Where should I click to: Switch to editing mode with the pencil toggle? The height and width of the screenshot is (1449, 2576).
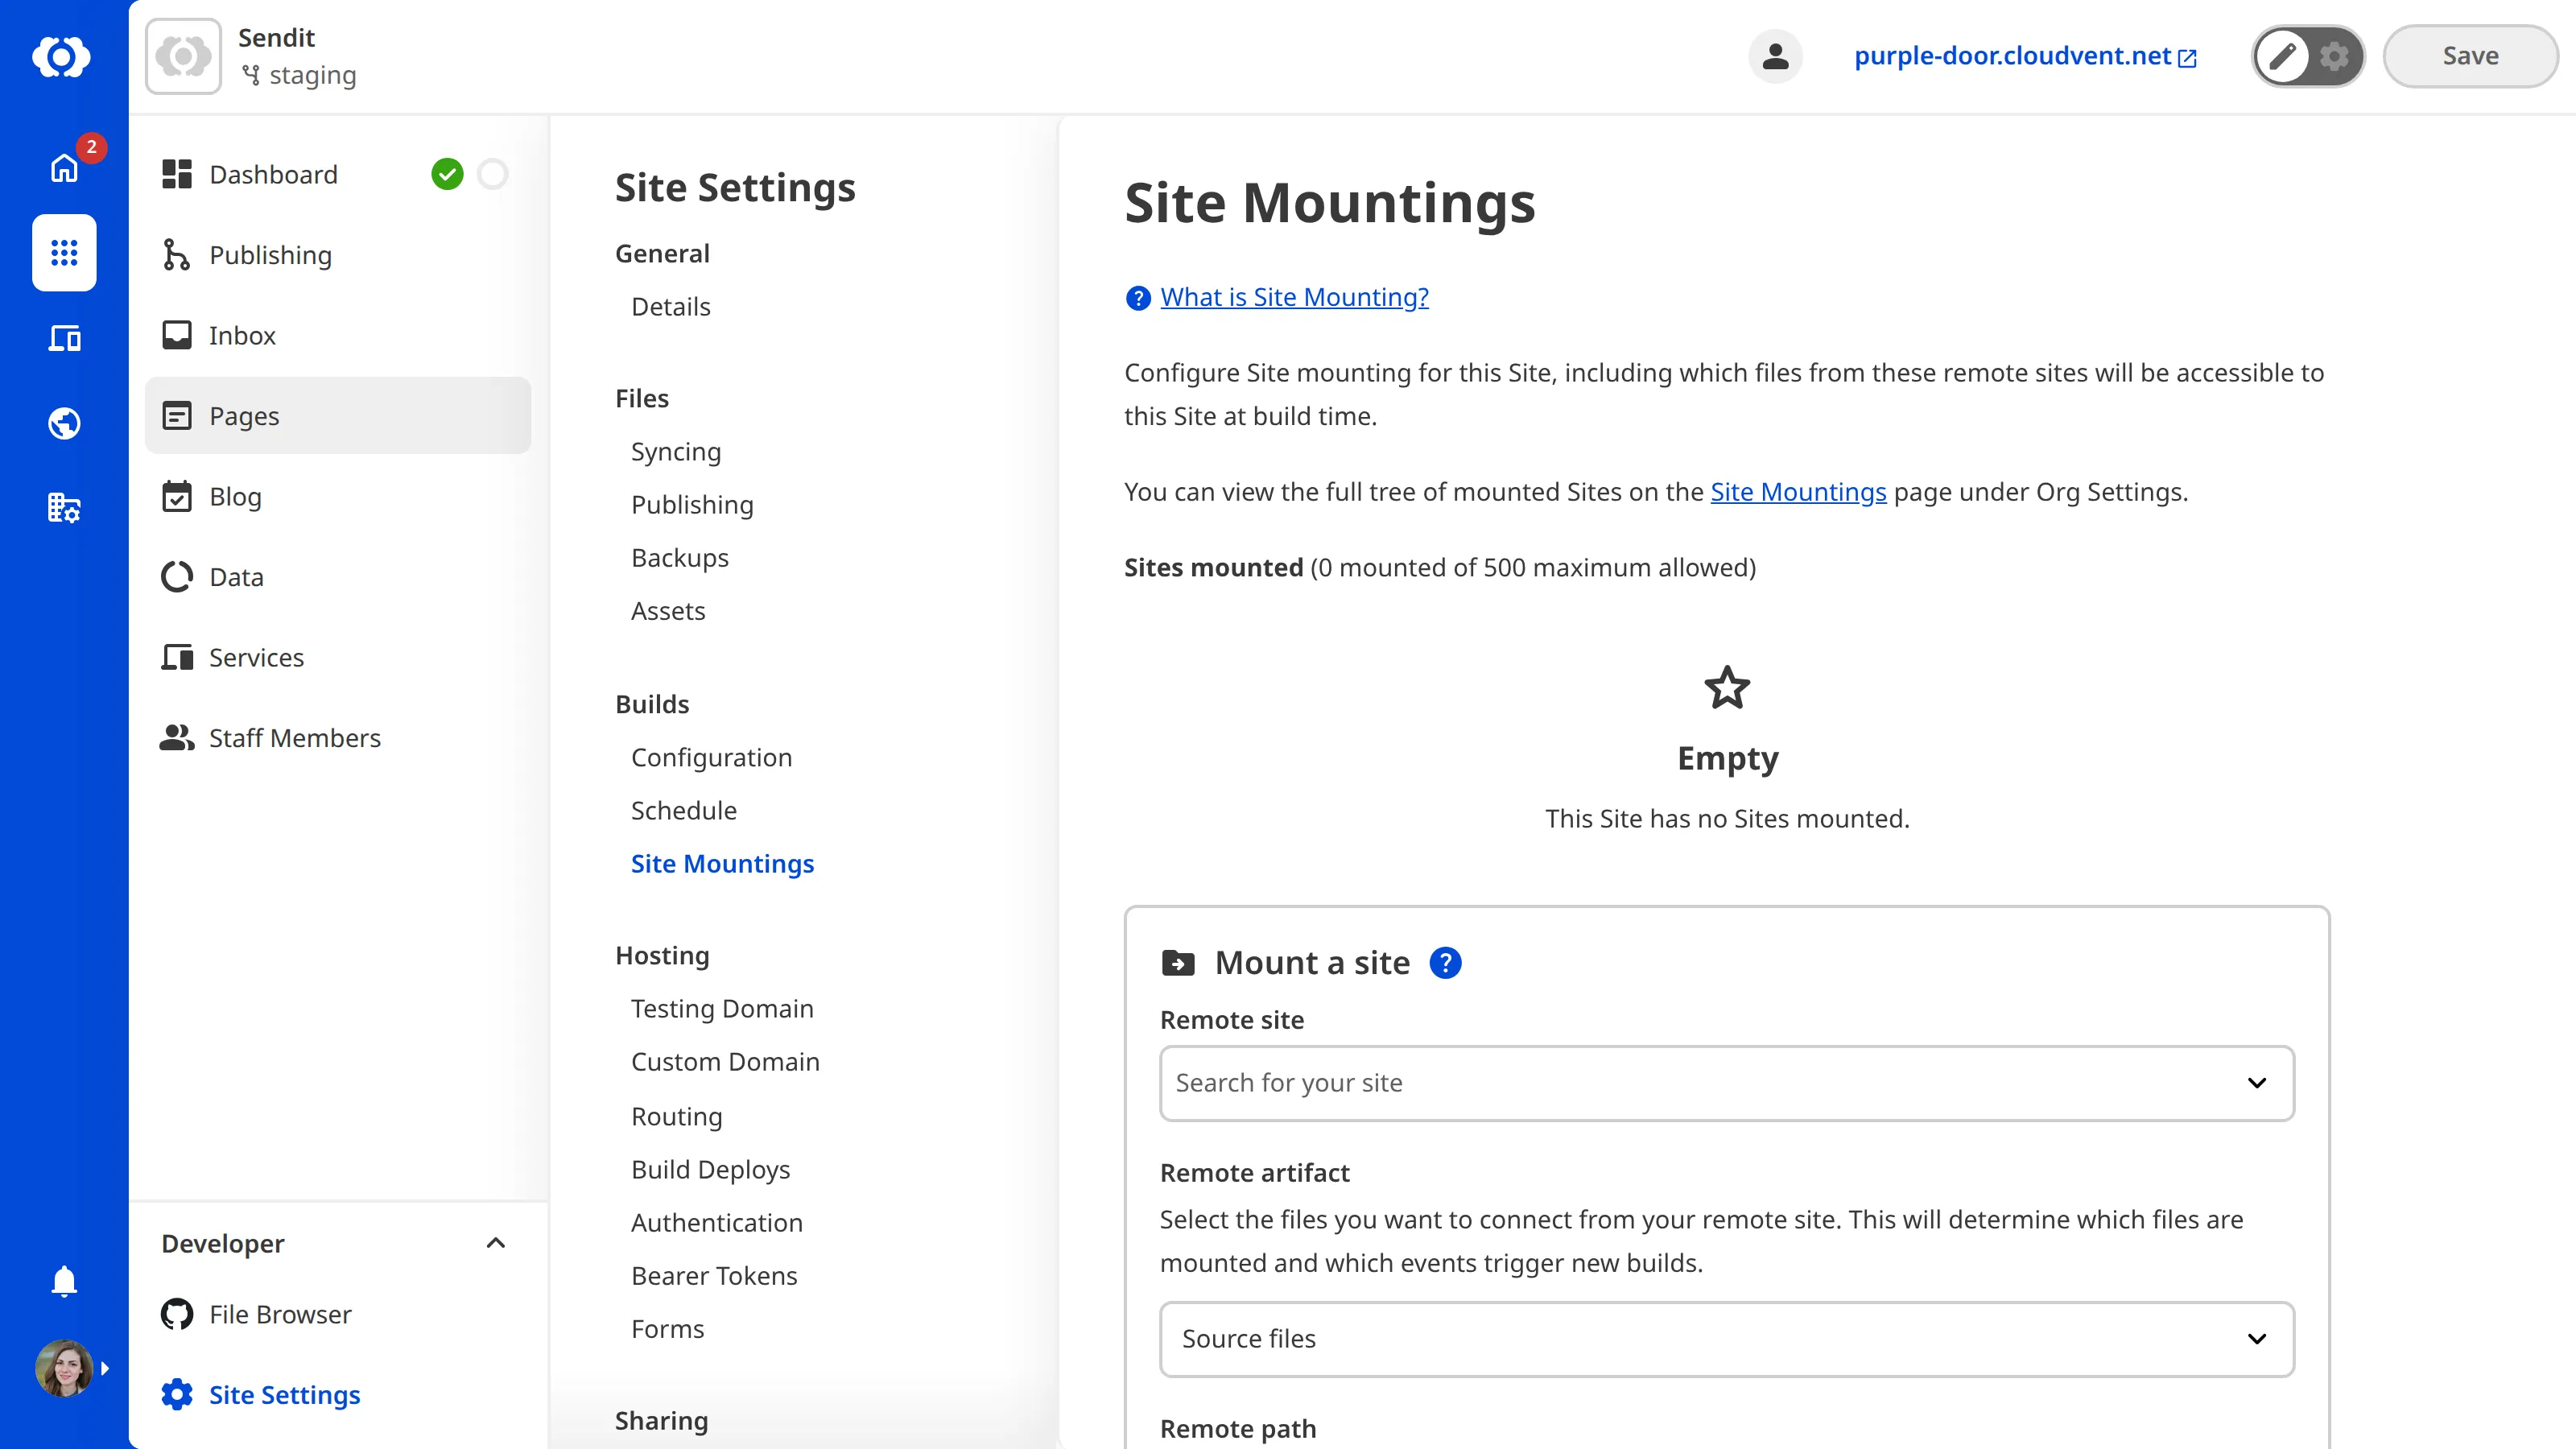pyautogui.click(x=2283, y=56)
